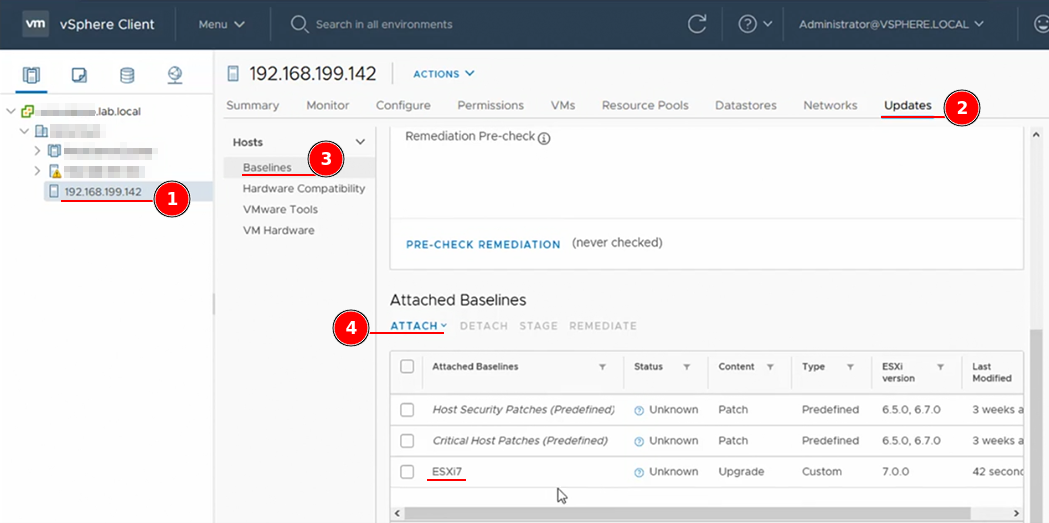Filter the Type column
The width and height of the screenshot is (1049, 523).
[850, 367]
